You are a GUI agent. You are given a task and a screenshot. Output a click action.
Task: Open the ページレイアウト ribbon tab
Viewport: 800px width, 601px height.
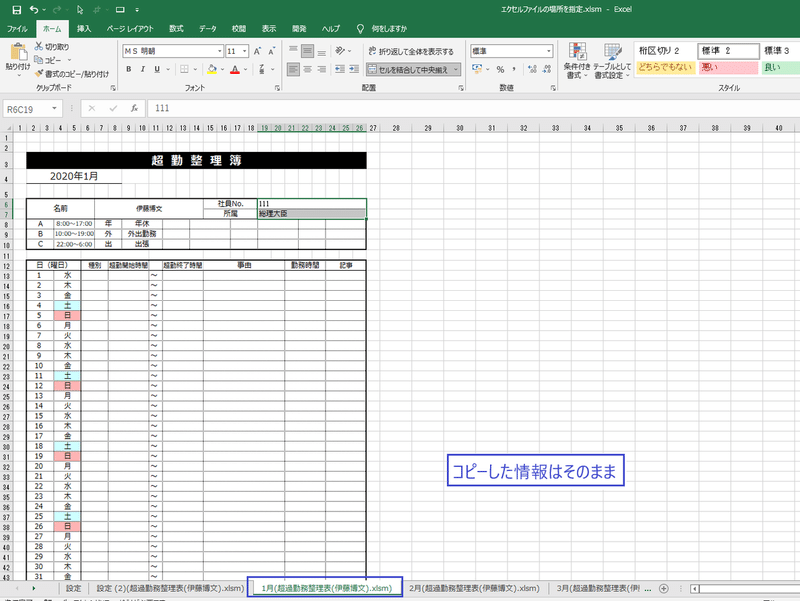click(x=130, y=29)
